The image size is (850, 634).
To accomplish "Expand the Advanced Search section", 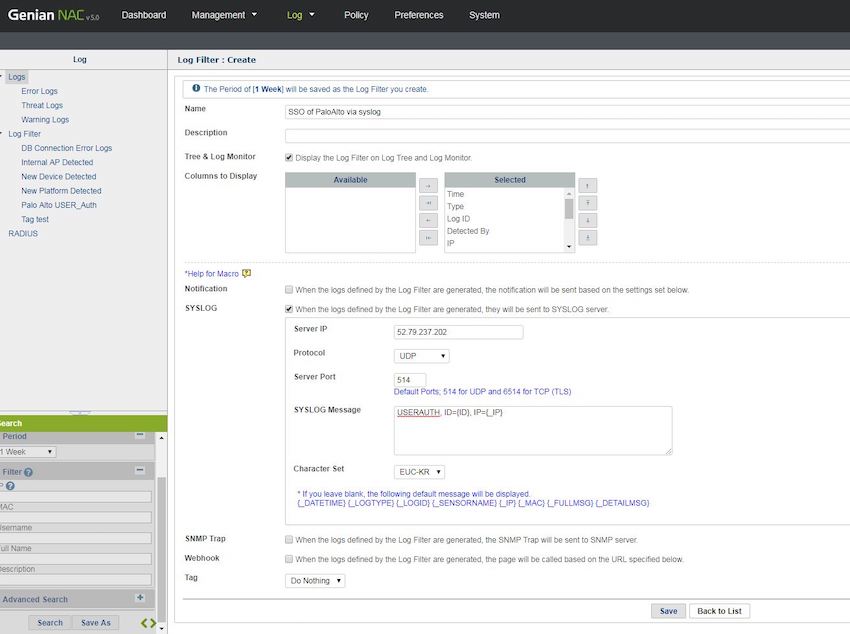I will tap(140, 598).
